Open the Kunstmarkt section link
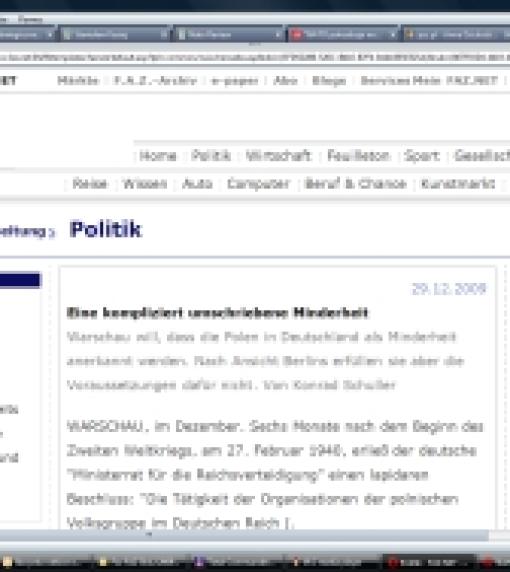The height and width of the screenshot is (572, 510). (x=458, y=183)
